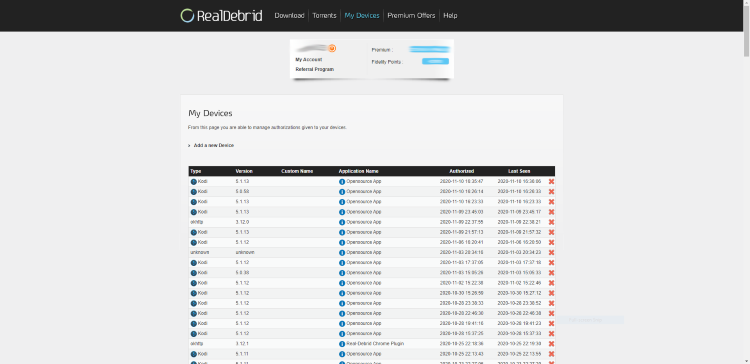This screenshot has width=750, height=364.
Task: Click the Version column header
Action: (x=244, y=171)
